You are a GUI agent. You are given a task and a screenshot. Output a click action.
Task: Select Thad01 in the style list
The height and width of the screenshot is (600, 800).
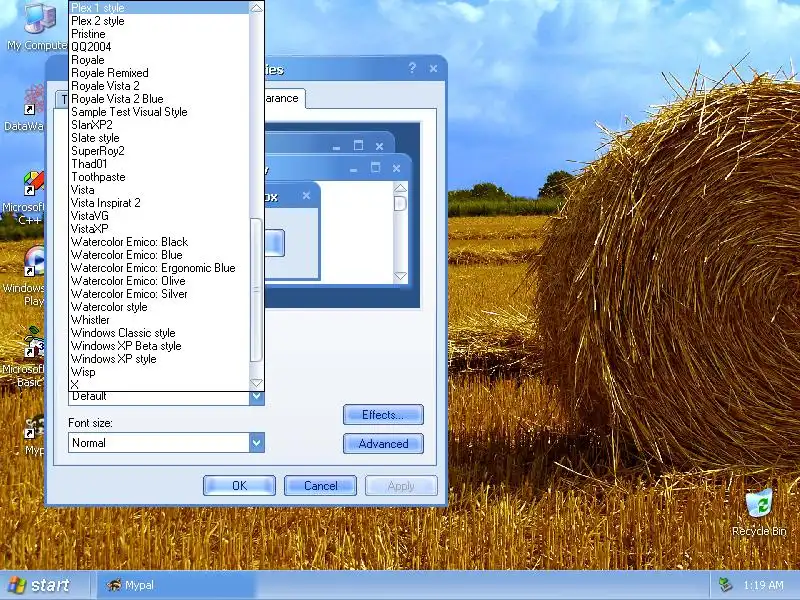(159, 164)
